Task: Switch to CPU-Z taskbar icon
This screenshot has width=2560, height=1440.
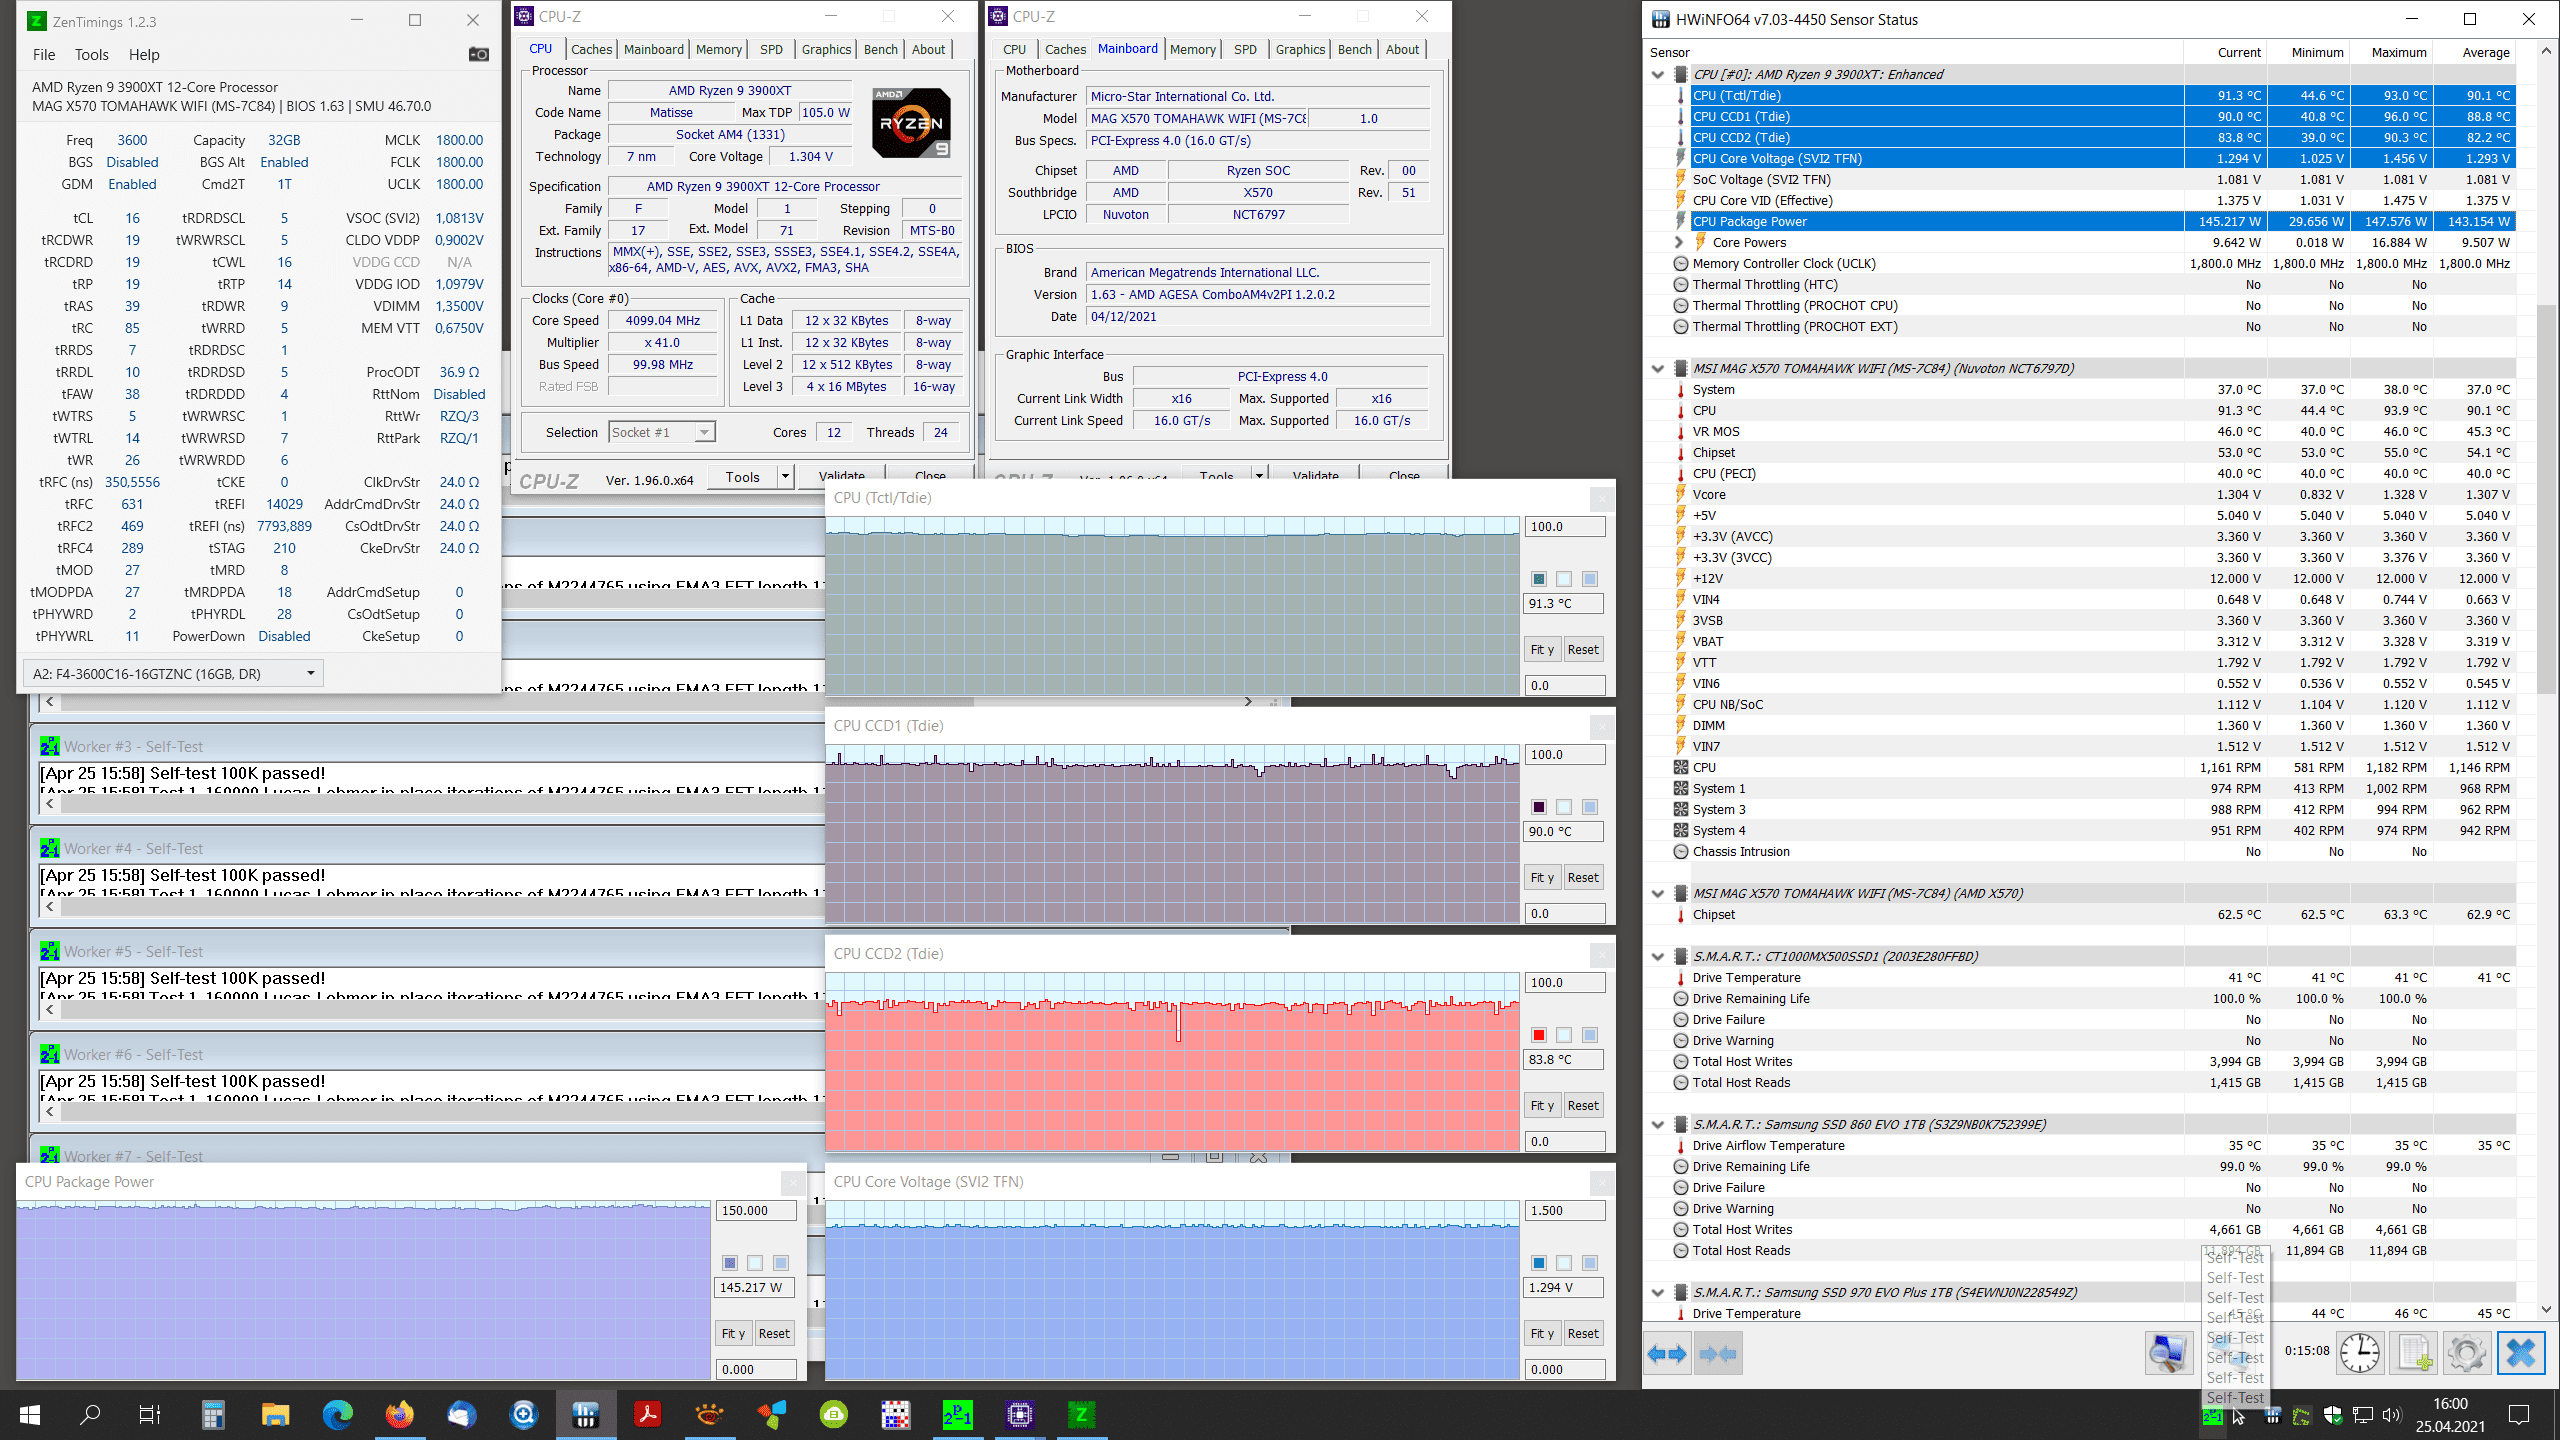Action: coord(1019,1414)
